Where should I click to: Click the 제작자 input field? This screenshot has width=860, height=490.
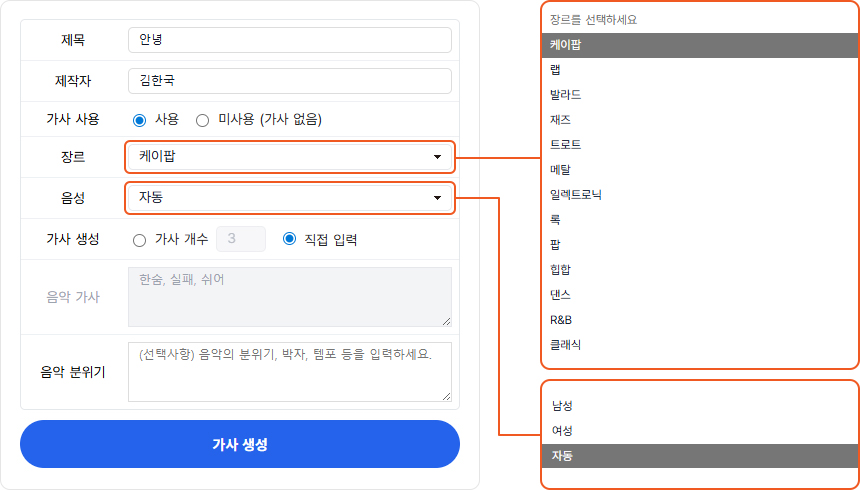tap(290, 81)
